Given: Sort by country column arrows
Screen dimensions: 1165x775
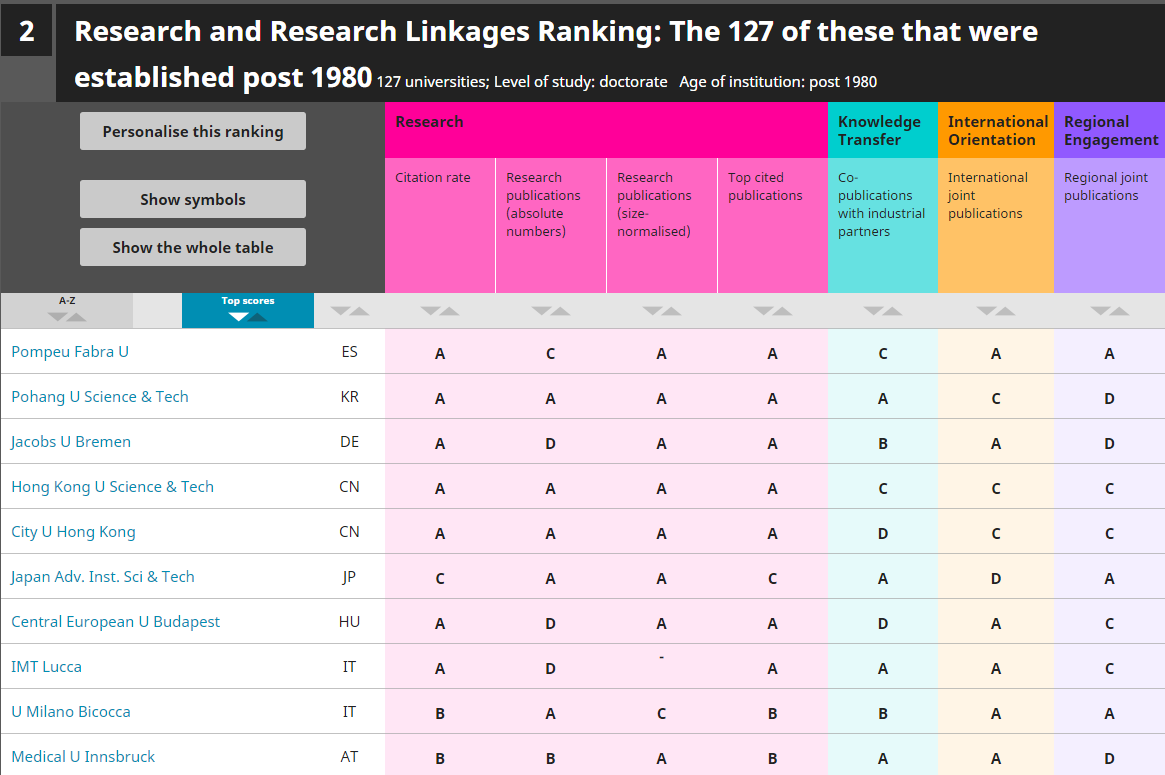Looking at the screenshot, I should pos(350,311).
